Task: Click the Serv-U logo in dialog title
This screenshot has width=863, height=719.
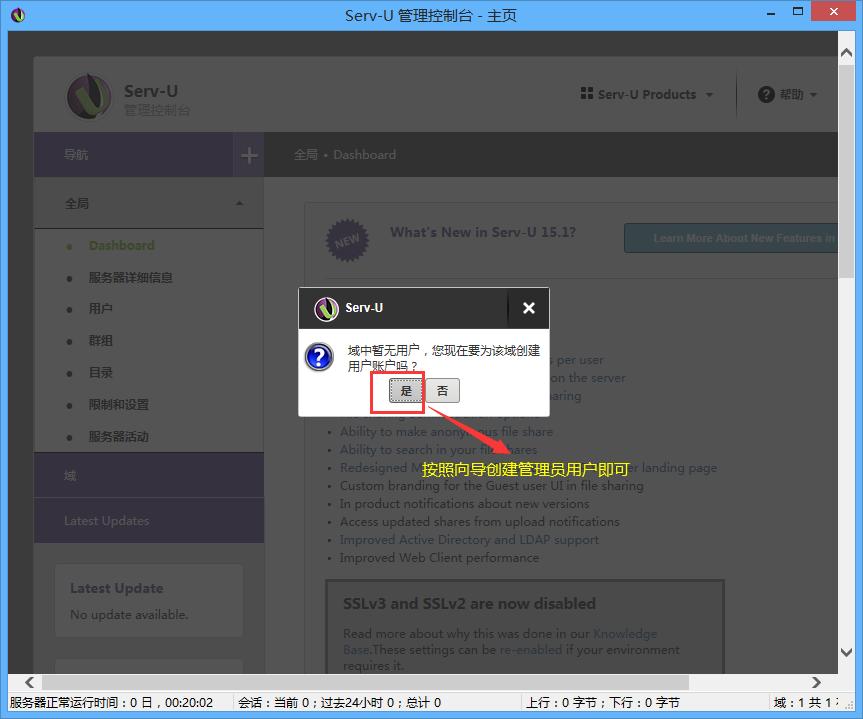Action: (326, 308)
